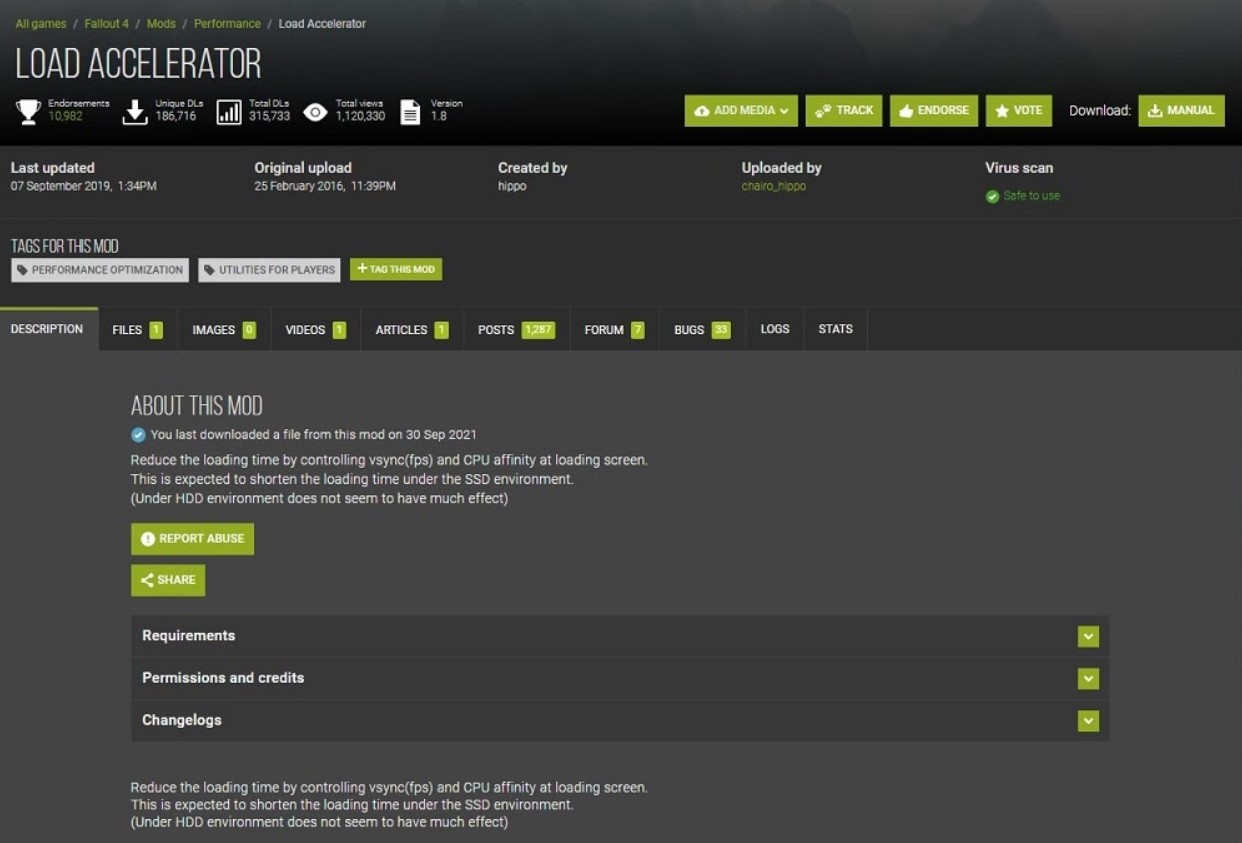The height and width of the screenshot is (843, 1242).
Task: Open the Files tab
Action: point(138,329)
